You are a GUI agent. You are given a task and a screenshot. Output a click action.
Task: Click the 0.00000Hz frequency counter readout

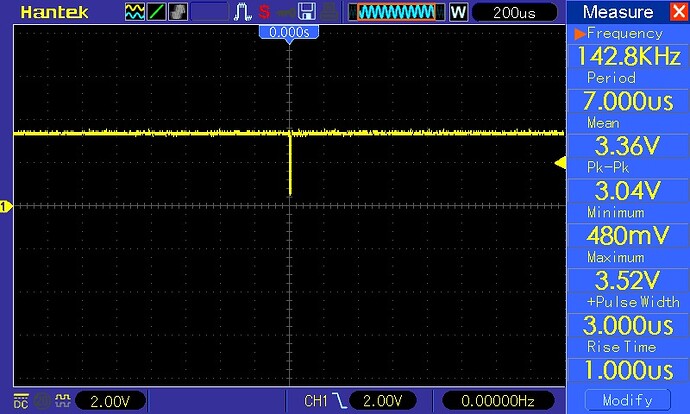pos(498,401)
